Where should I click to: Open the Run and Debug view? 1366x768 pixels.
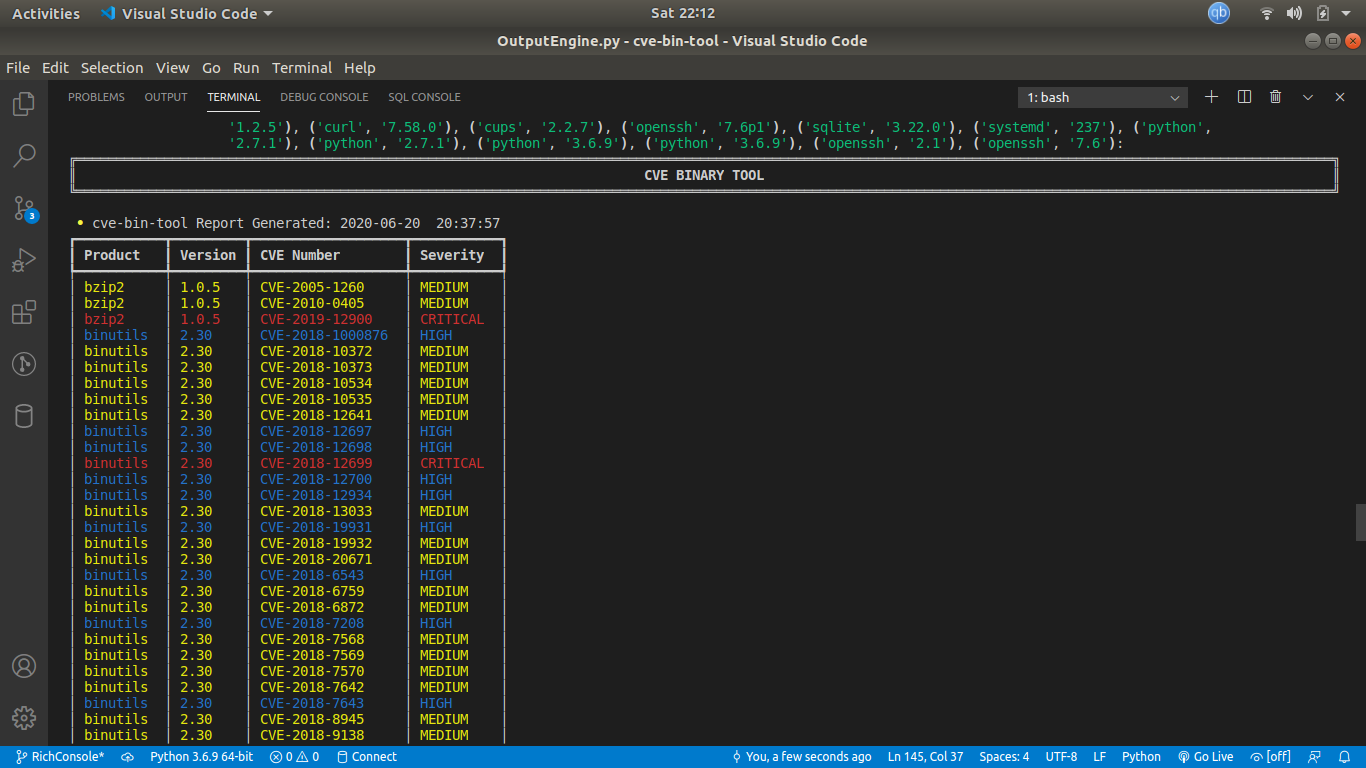23,260
